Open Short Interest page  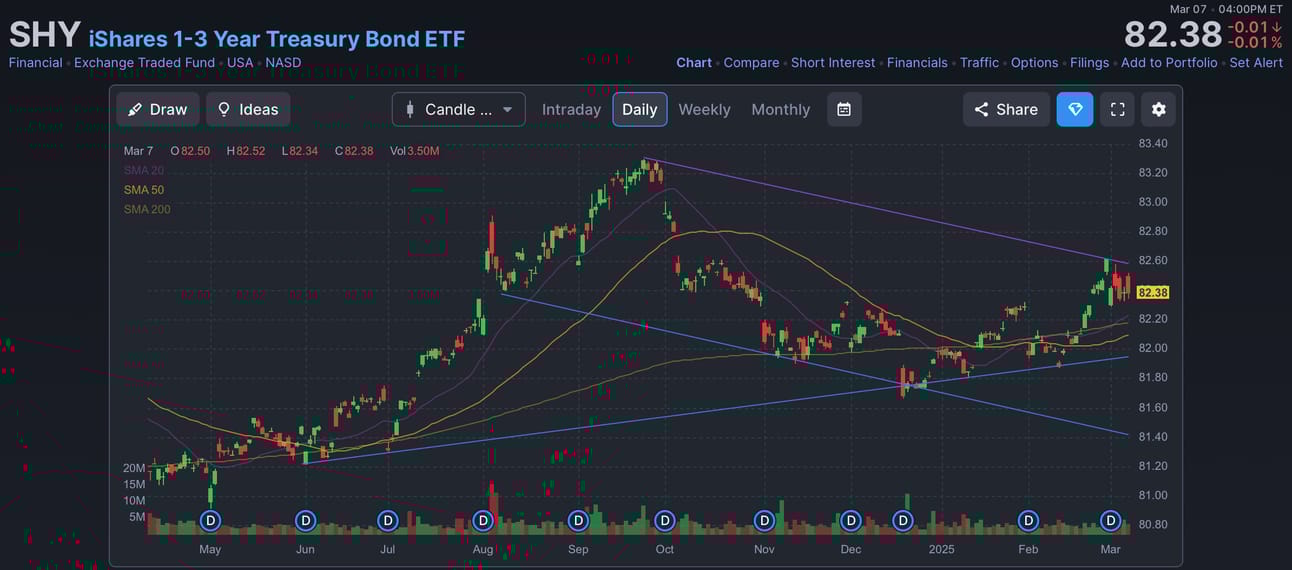[833, 62]
